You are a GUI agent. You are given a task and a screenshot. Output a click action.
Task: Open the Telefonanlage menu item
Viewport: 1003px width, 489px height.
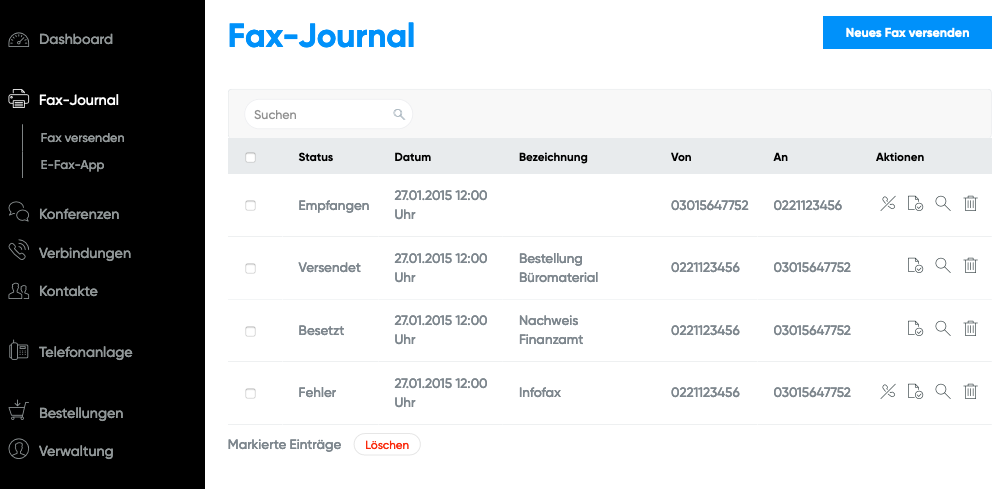85,352
